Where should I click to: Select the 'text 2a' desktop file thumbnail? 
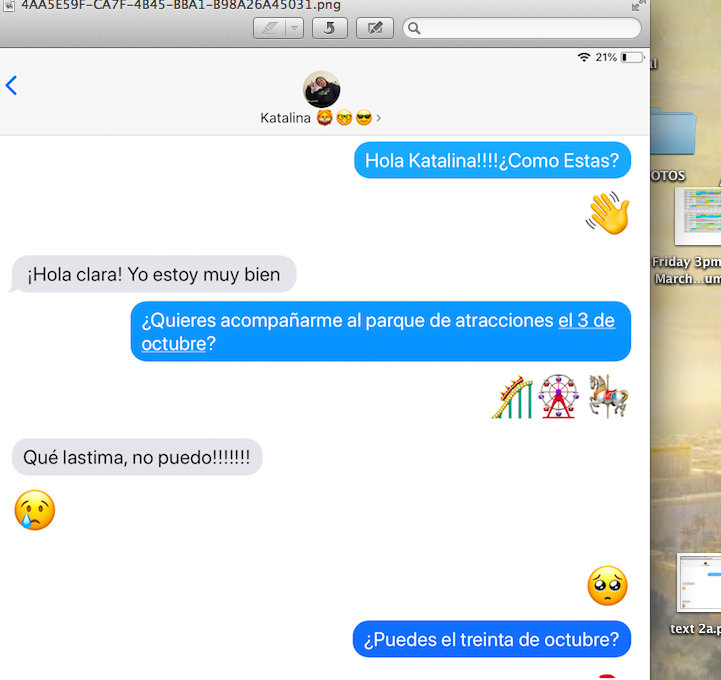pos(699,583)
